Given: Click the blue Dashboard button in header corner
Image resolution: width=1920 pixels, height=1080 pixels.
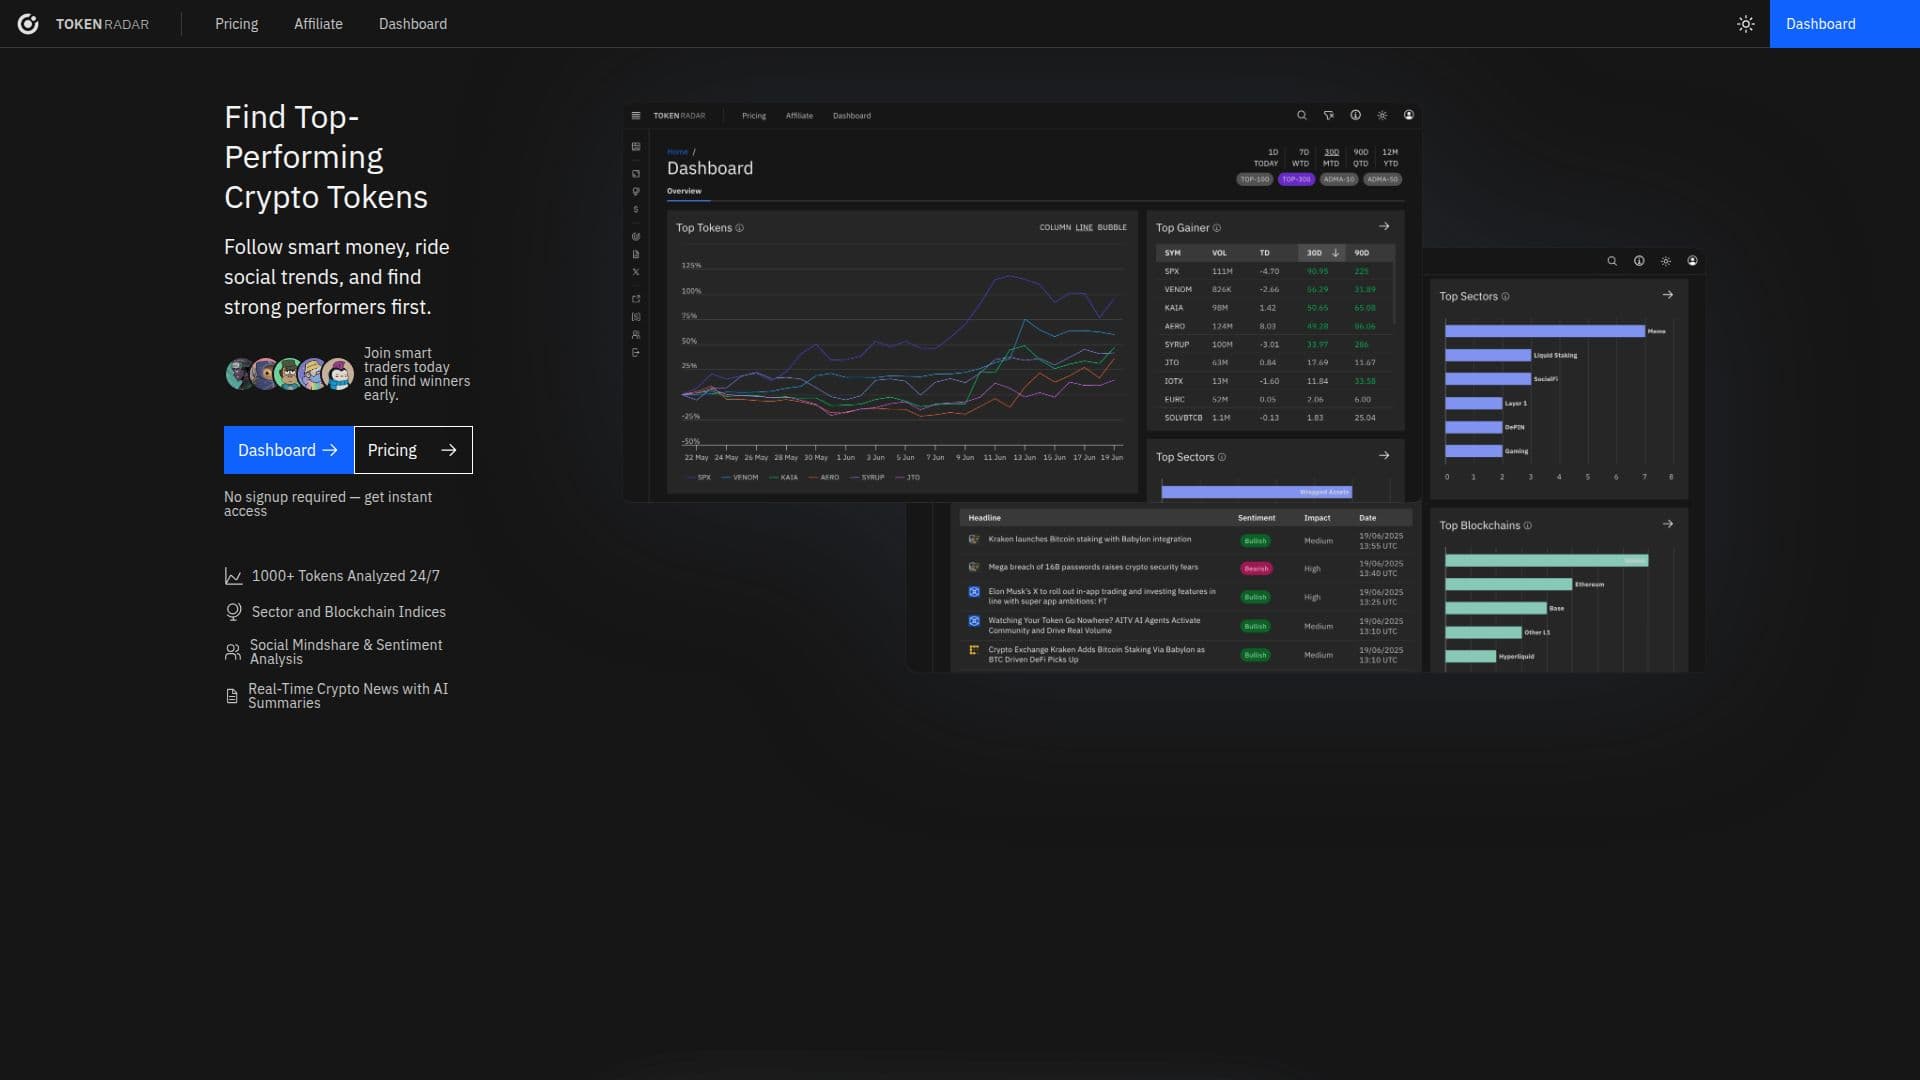Looking at the screenshot, I should (1844, 24).
